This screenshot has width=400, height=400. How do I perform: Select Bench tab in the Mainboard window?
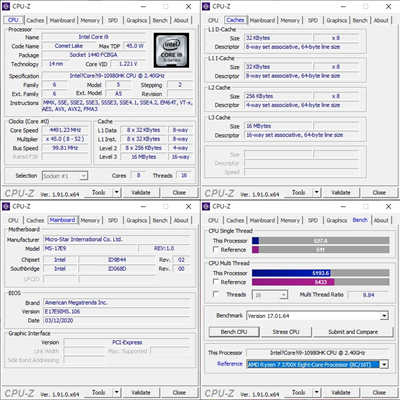point(160,220)
